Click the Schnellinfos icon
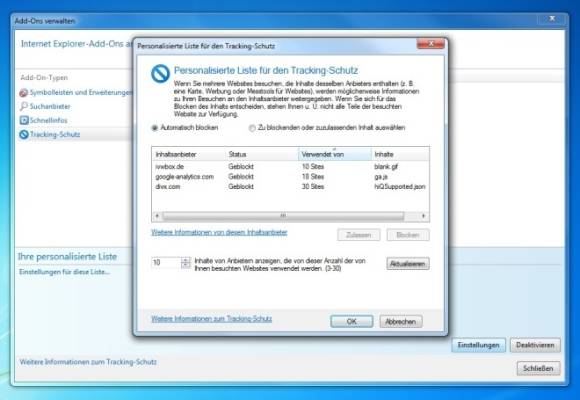This screenshot has height=400, width=580. [x=24, y=120]
